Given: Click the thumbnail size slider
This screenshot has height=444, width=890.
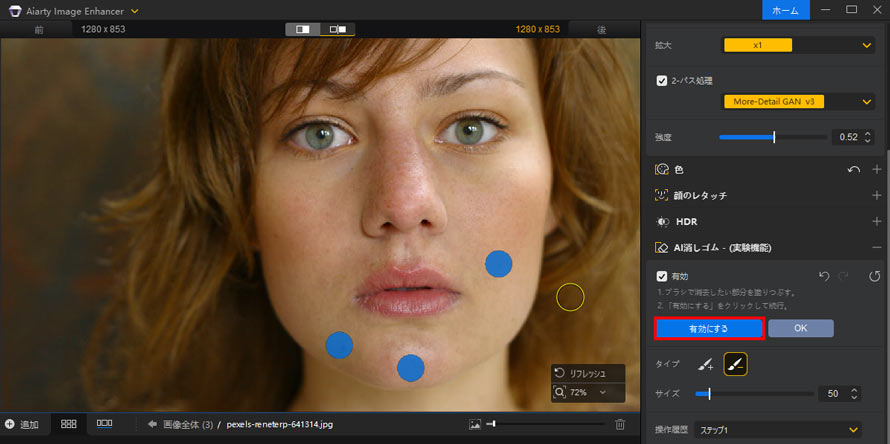Looking at the screenshot, I should (545, 424).
